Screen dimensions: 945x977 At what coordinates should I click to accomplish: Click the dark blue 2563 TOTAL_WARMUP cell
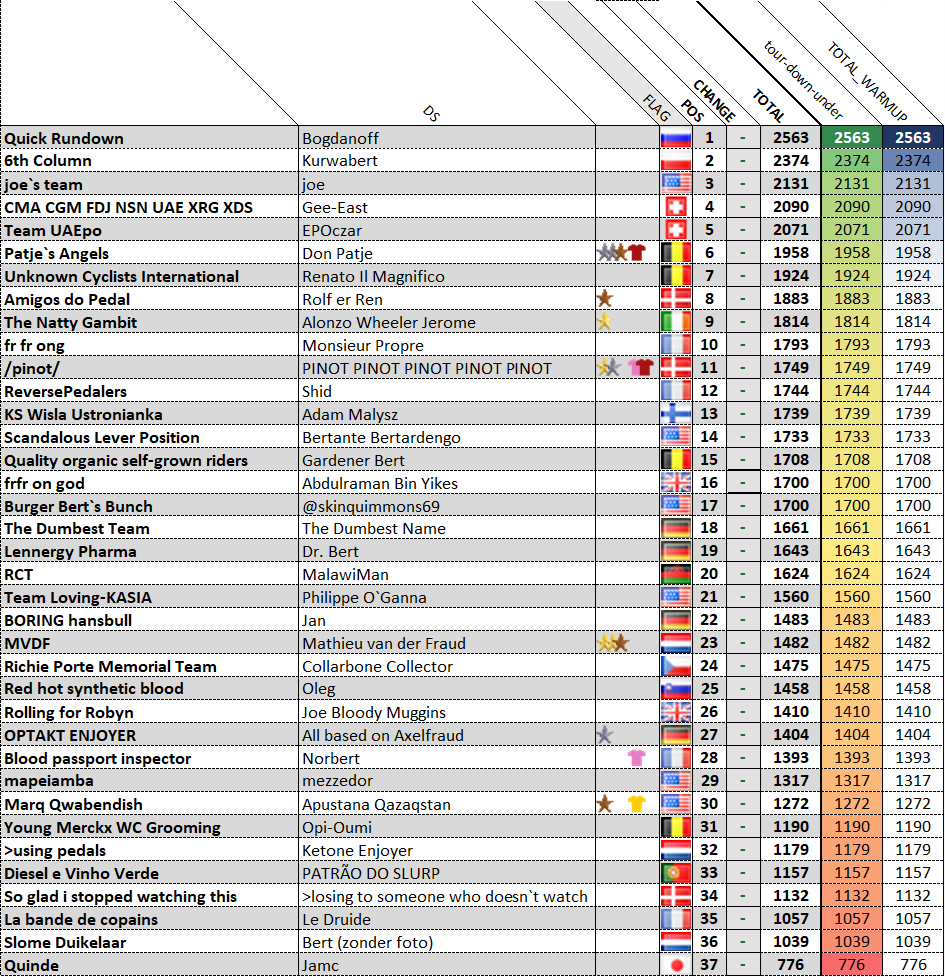(913, 138)
